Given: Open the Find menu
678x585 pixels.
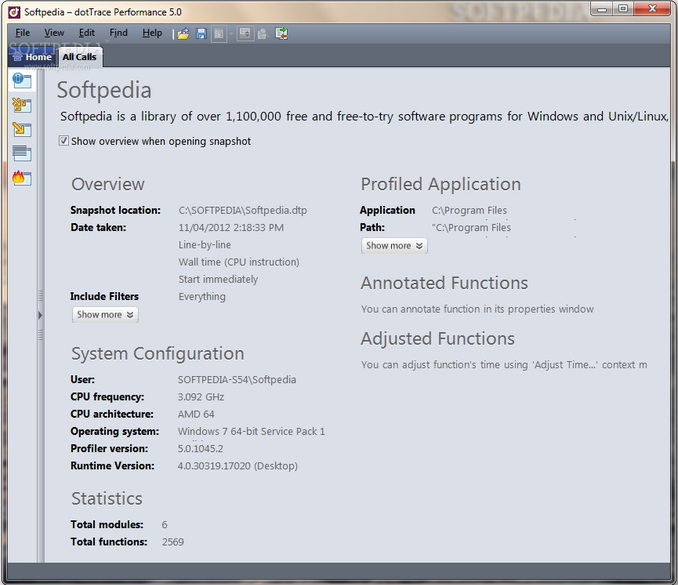Looking at the screenshot, I should point(118,33).
